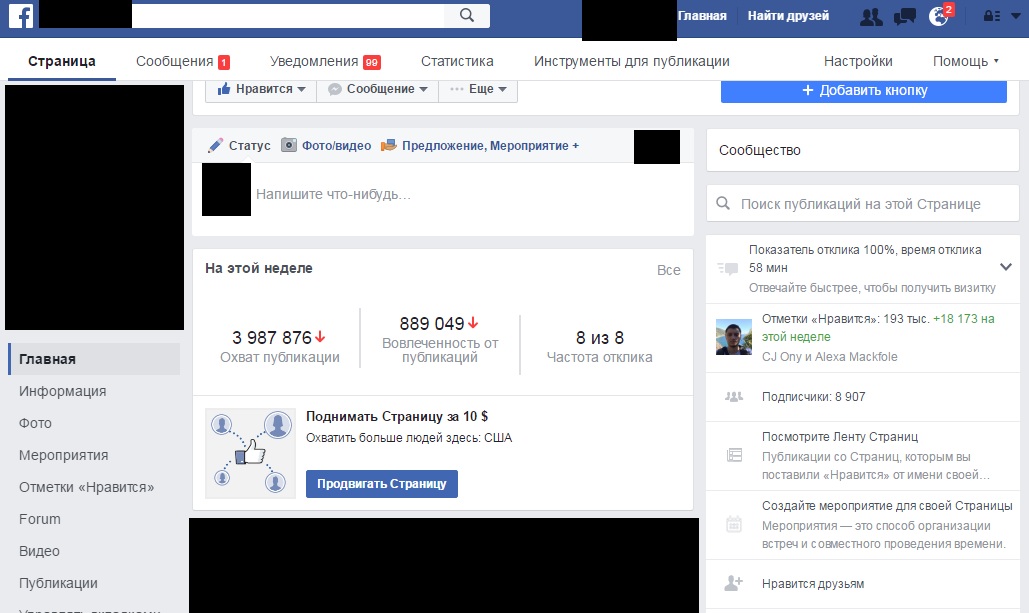Click the top Facebook search input field
Viewport: 1029px width, 613px height.
tap(287, 16)
